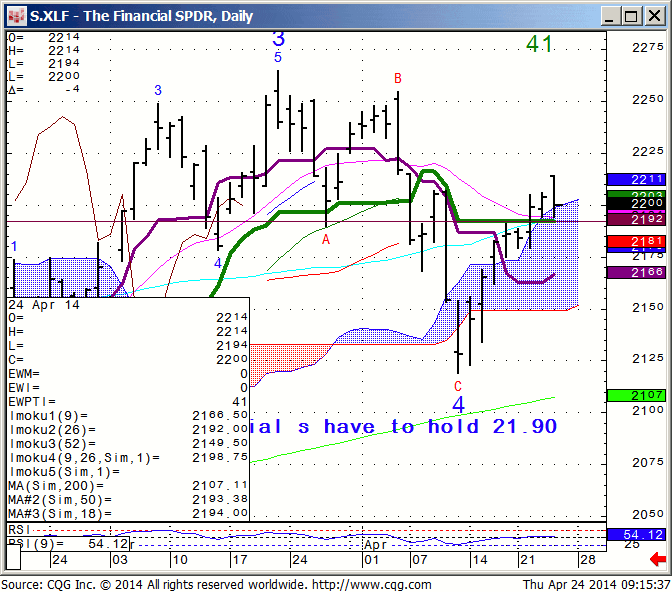The image size is (672, 592).
Task: Click the 'Thu Apr 24 2014 09:15:37' timestamp
Action: coord(597,585)
